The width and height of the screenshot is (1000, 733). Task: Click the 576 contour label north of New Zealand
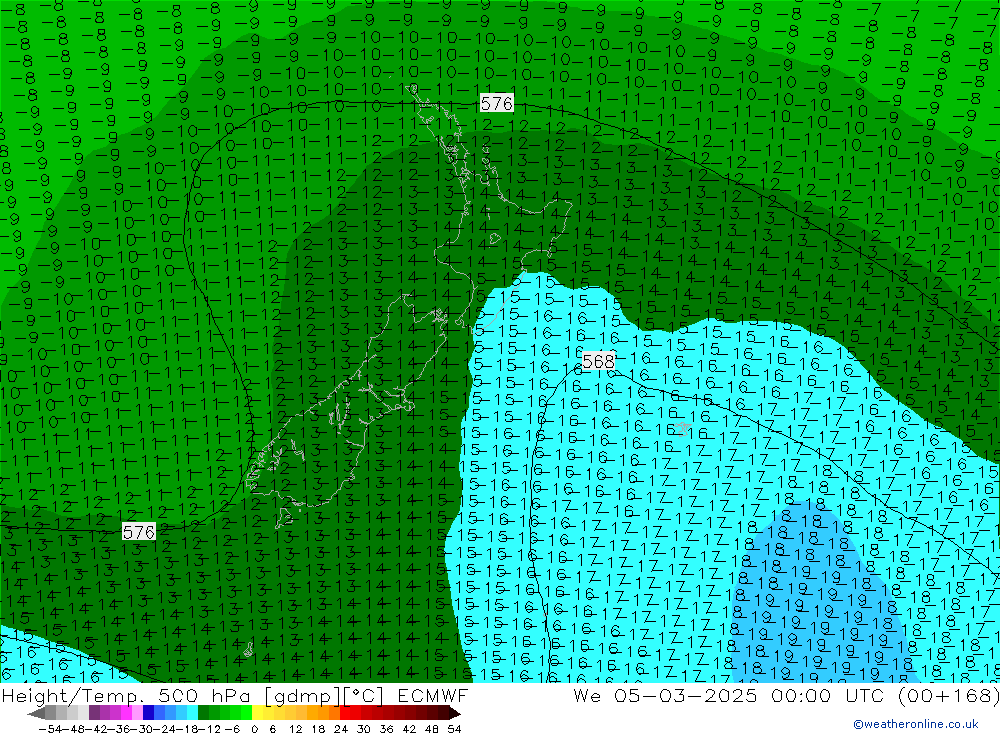[x=496, y=103]
